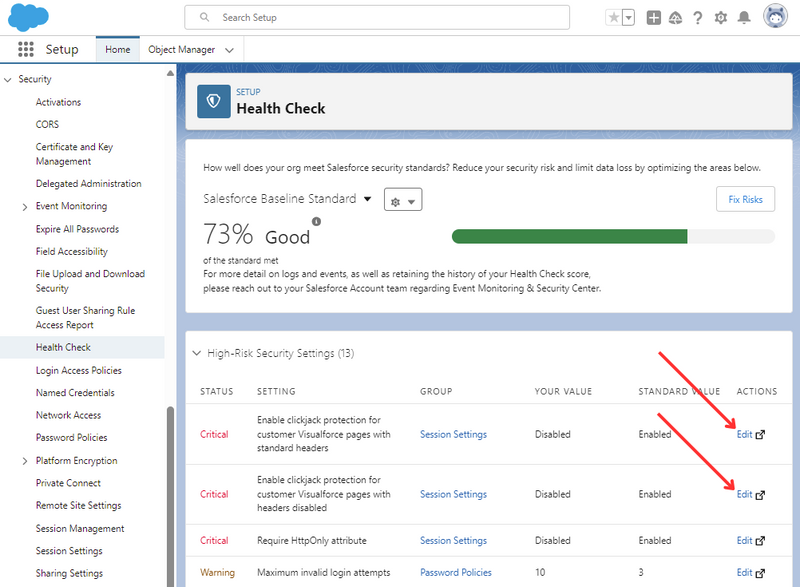Click the Salesforce cloud logo

(x=29, y=17)
